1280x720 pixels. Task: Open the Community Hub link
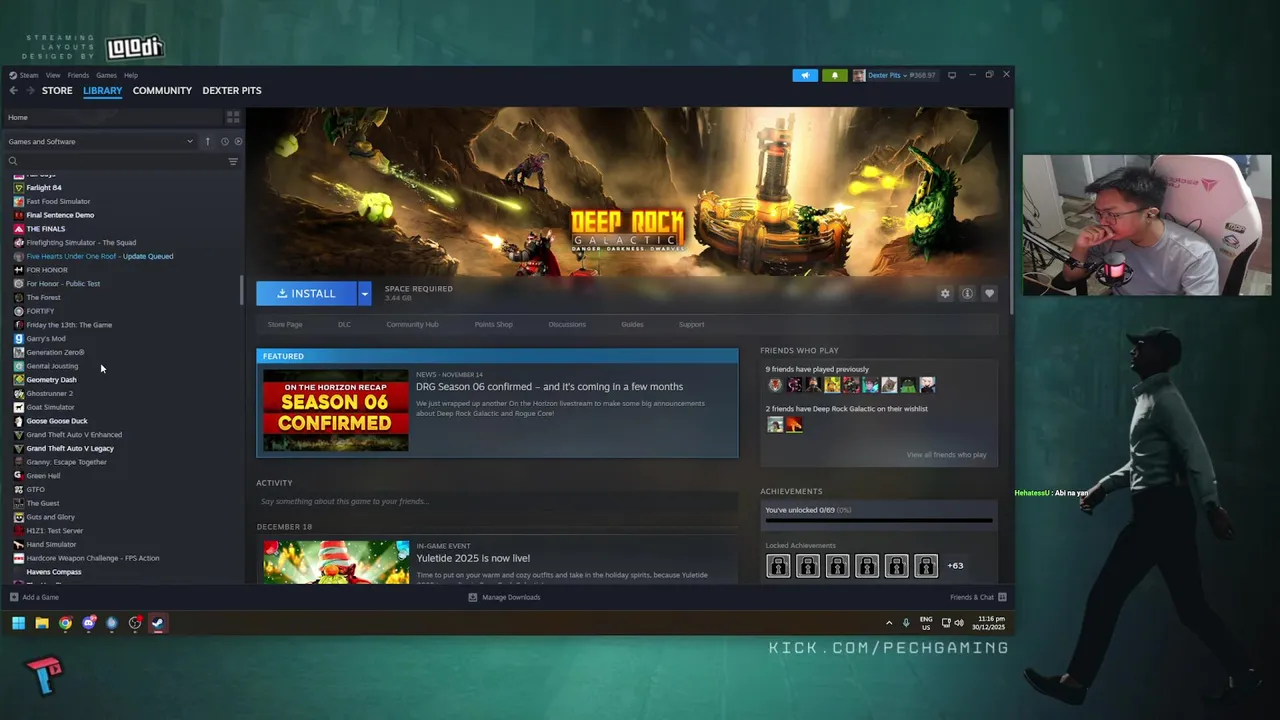pos(412,324)
